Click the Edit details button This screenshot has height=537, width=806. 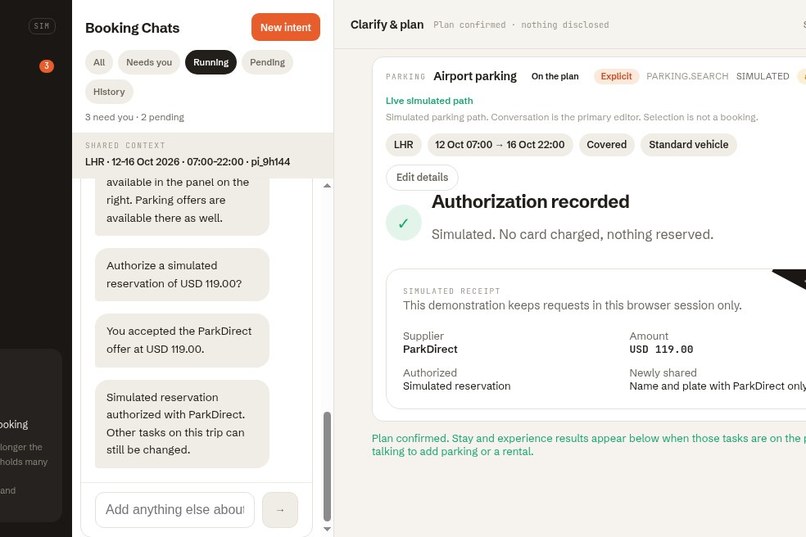pos(422,177)
